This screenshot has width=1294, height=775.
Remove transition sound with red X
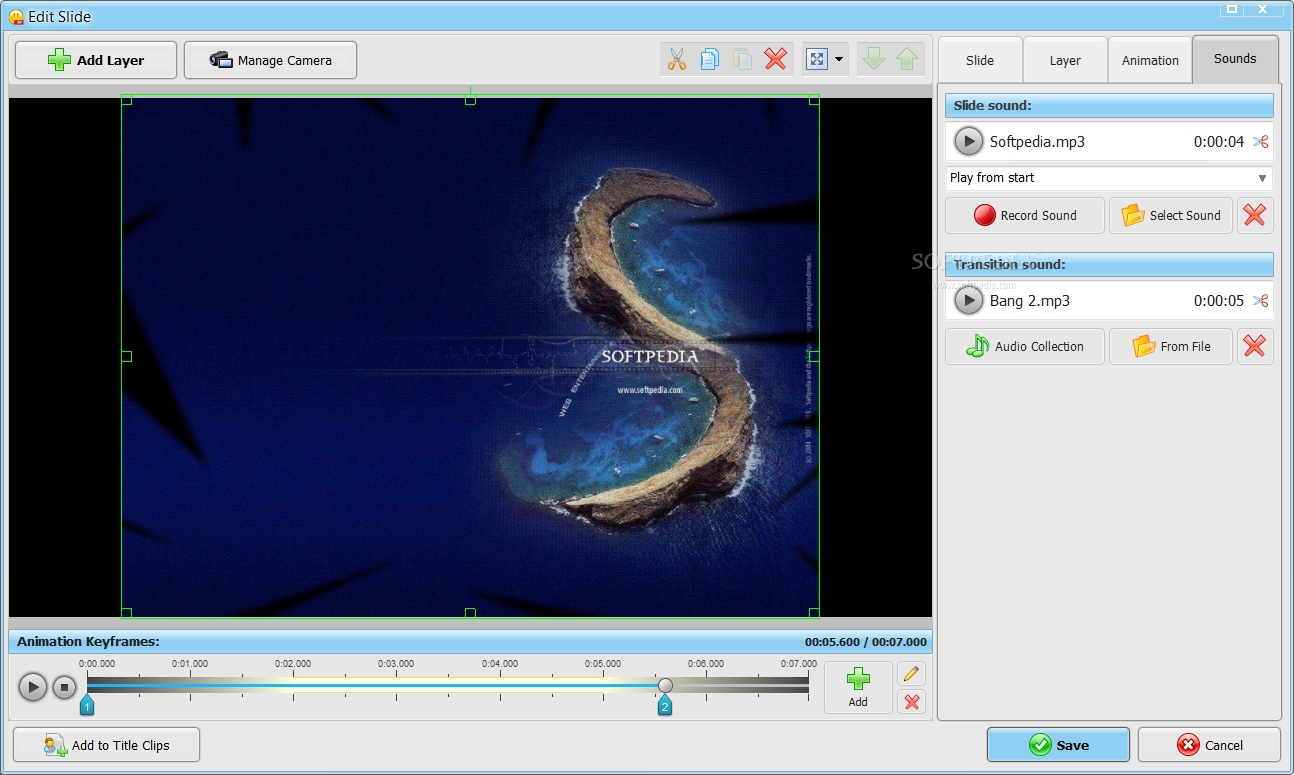click(x=1255, y=346)
